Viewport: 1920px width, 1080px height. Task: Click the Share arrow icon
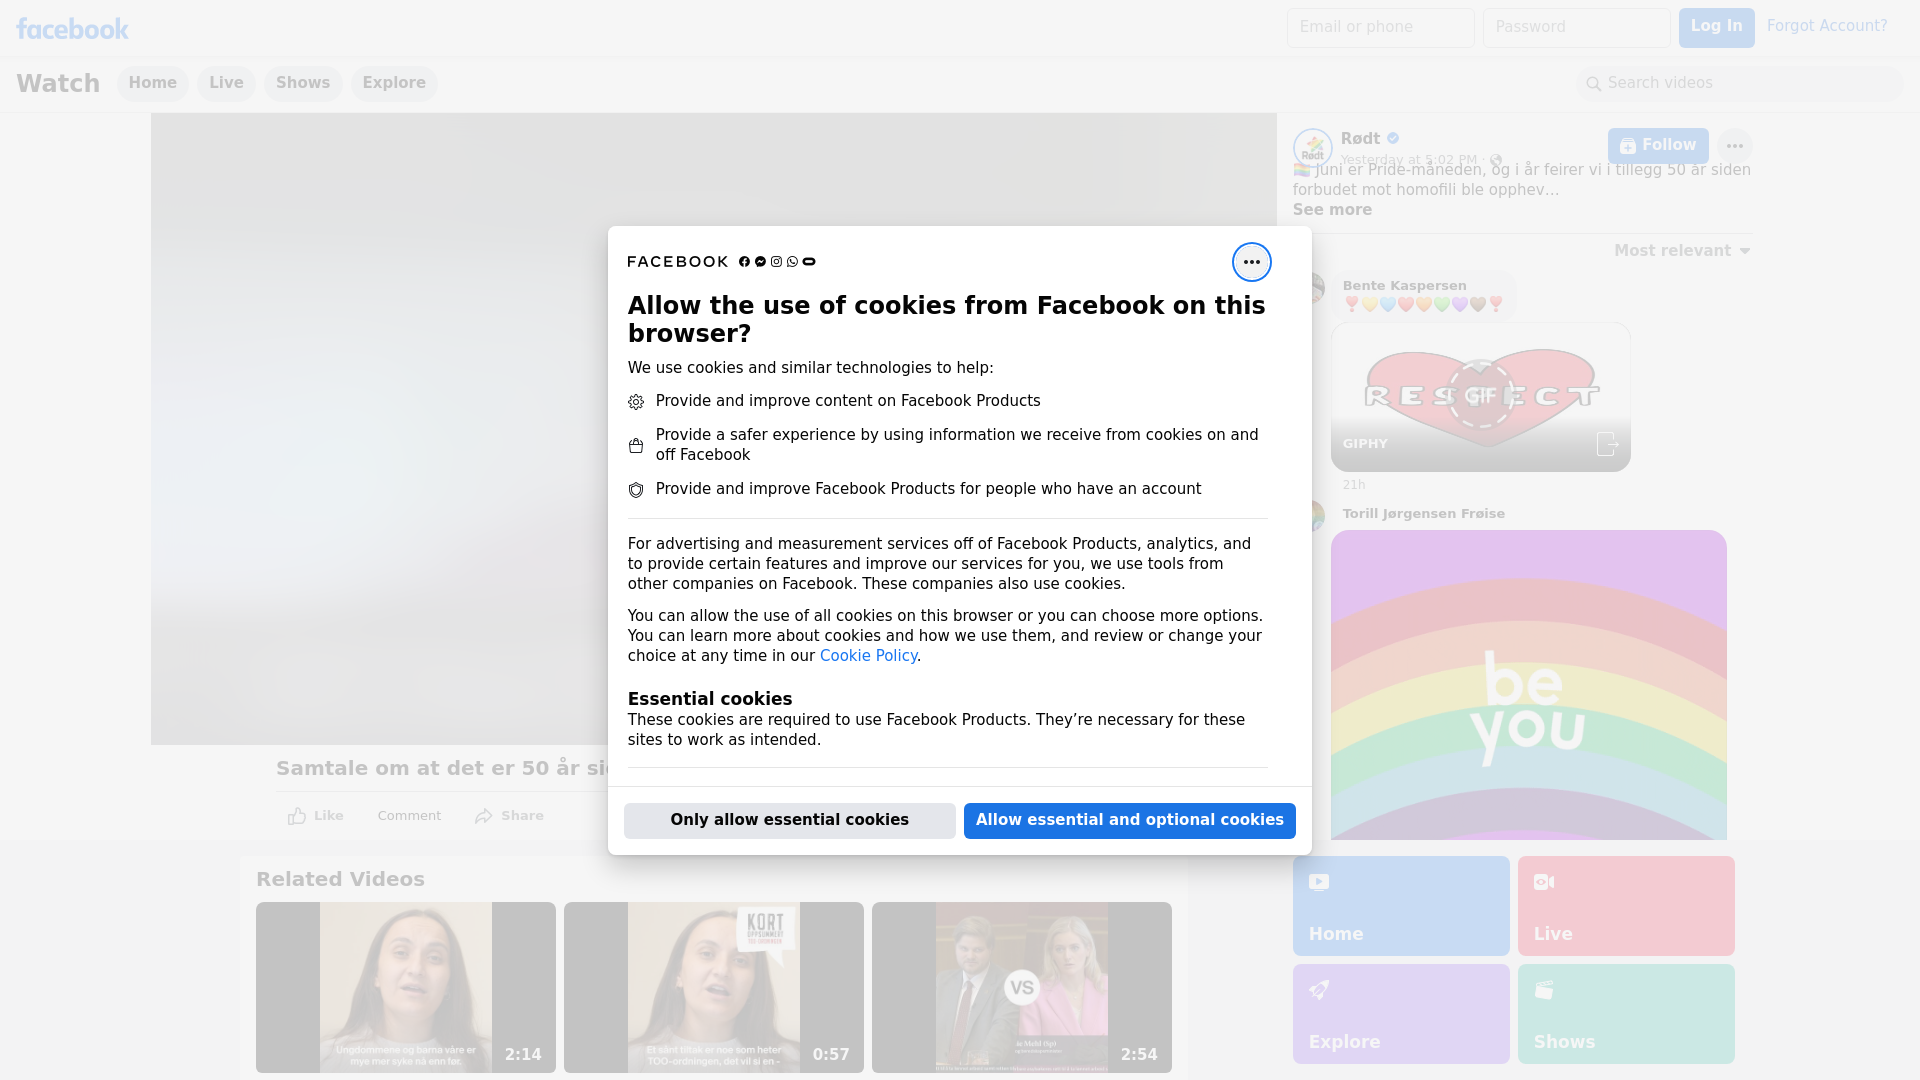[484, 816]
